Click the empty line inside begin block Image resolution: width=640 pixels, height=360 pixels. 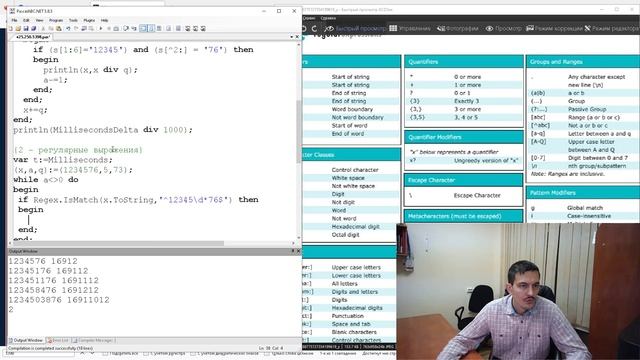coord(155,220)
